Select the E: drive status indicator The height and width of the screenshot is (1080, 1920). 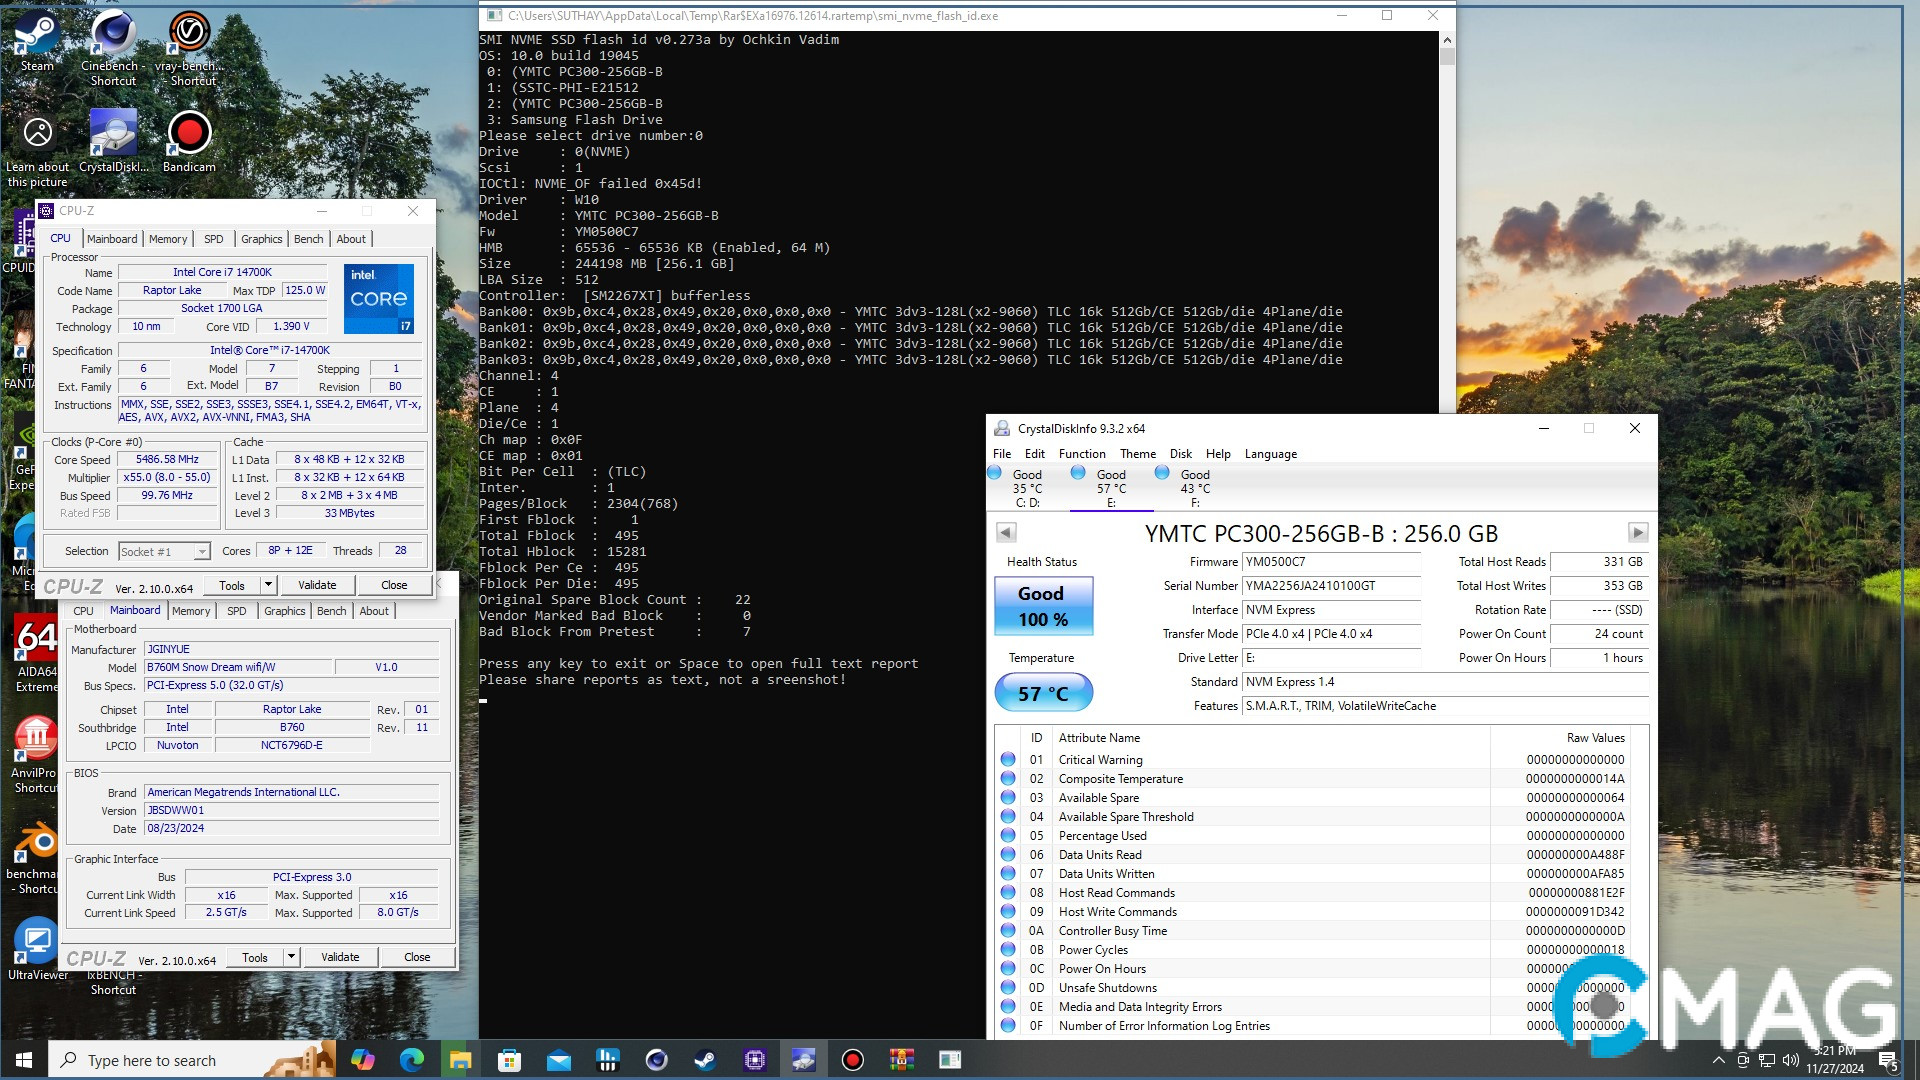click(1111, 488)
